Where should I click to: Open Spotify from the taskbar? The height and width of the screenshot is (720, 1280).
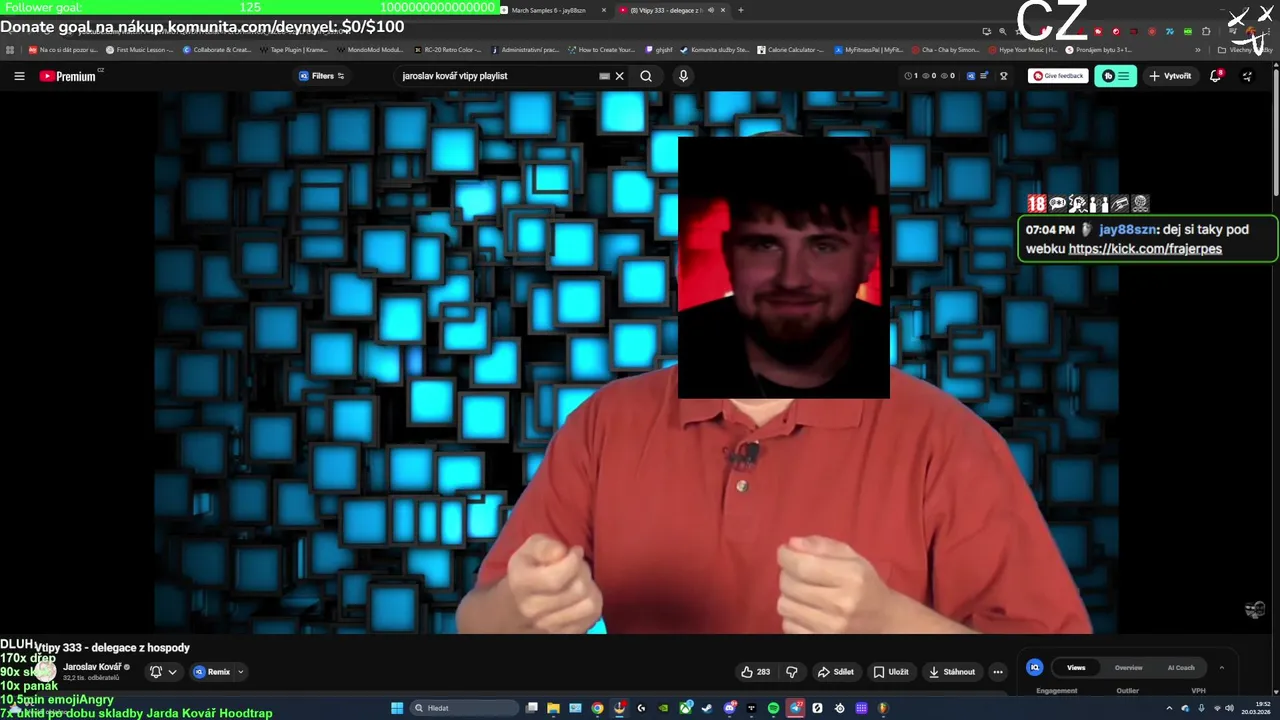click(773, 708)
